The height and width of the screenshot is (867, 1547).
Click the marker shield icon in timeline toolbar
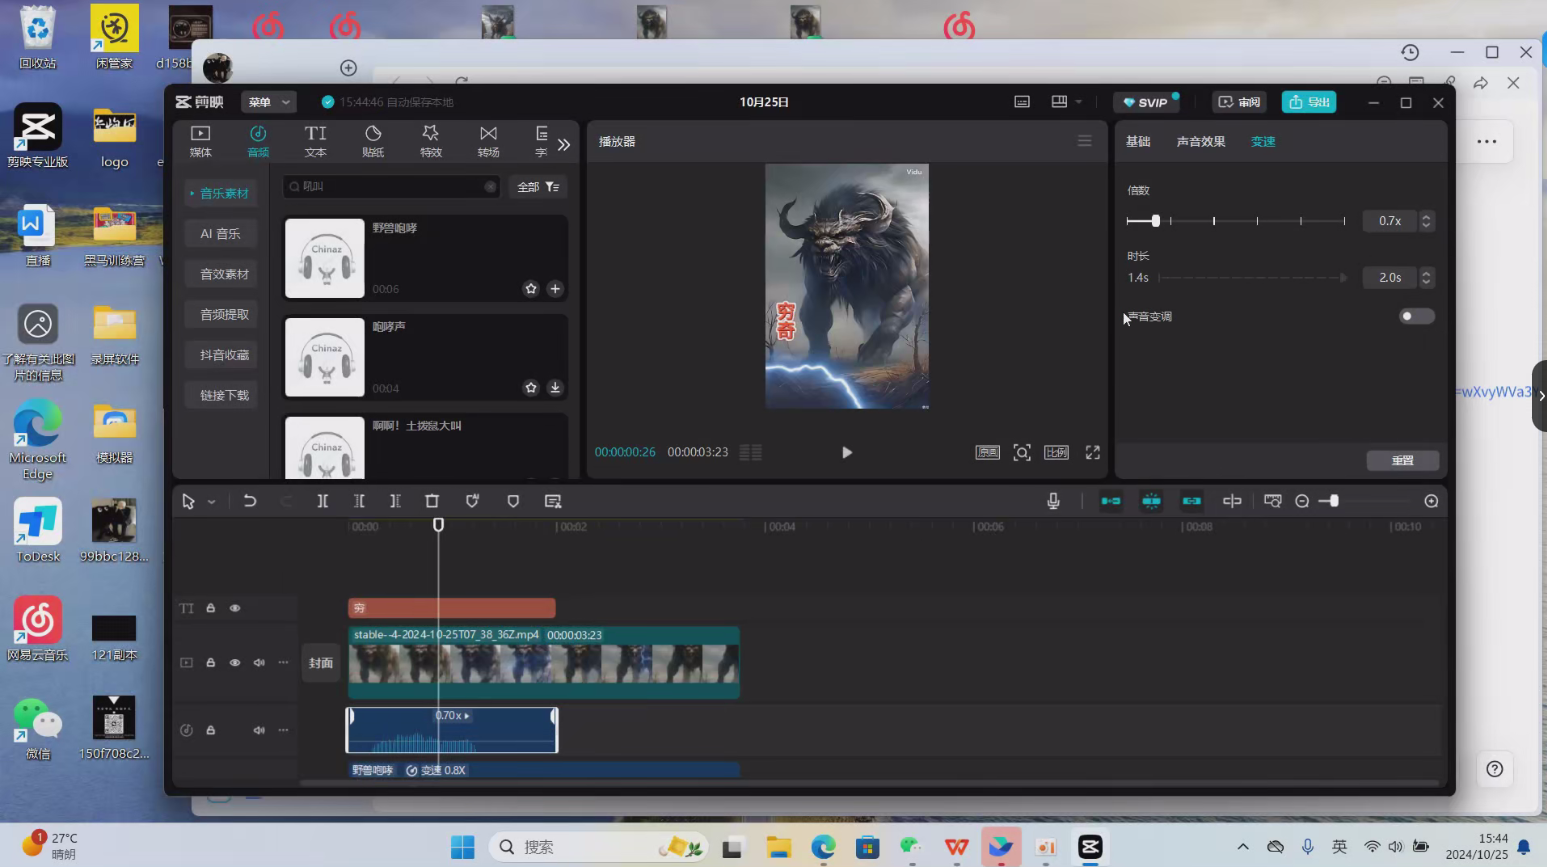513,501
